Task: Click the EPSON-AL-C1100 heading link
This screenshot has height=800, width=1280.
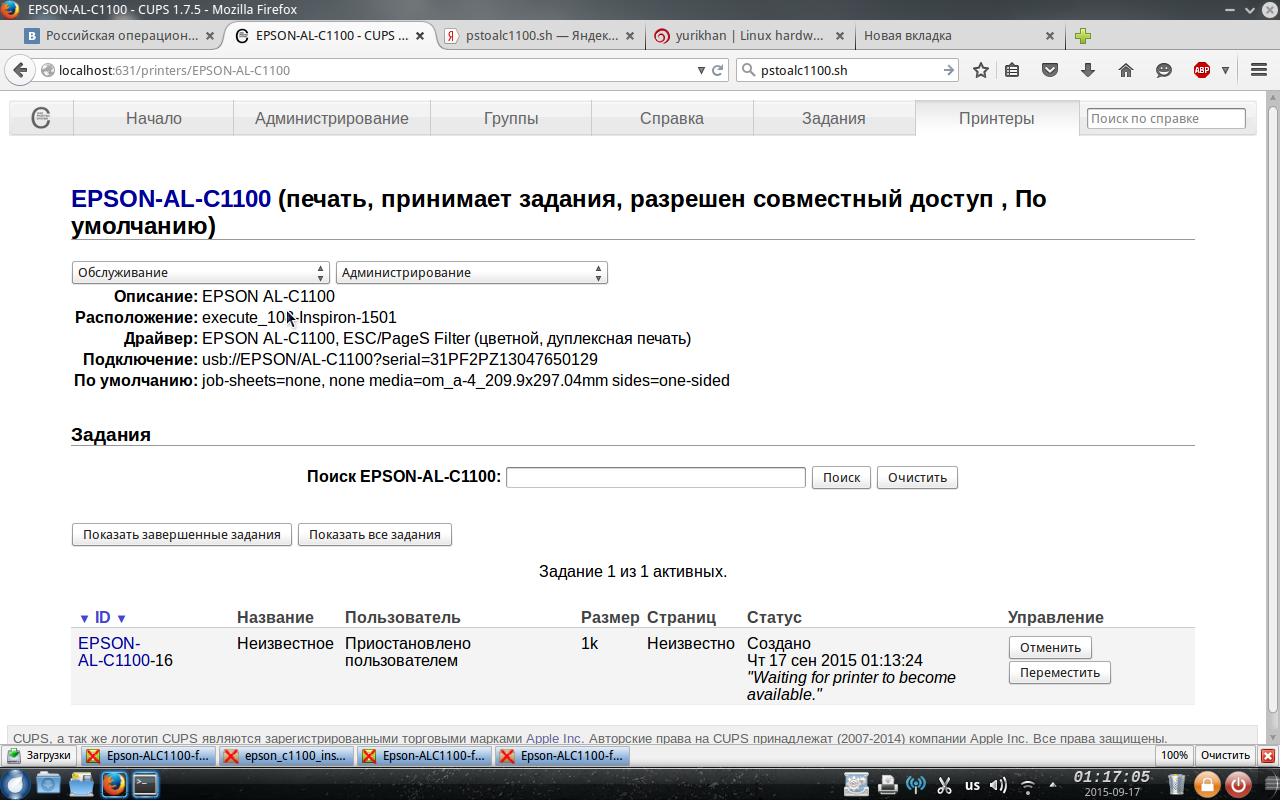Action: click(171, 198)
